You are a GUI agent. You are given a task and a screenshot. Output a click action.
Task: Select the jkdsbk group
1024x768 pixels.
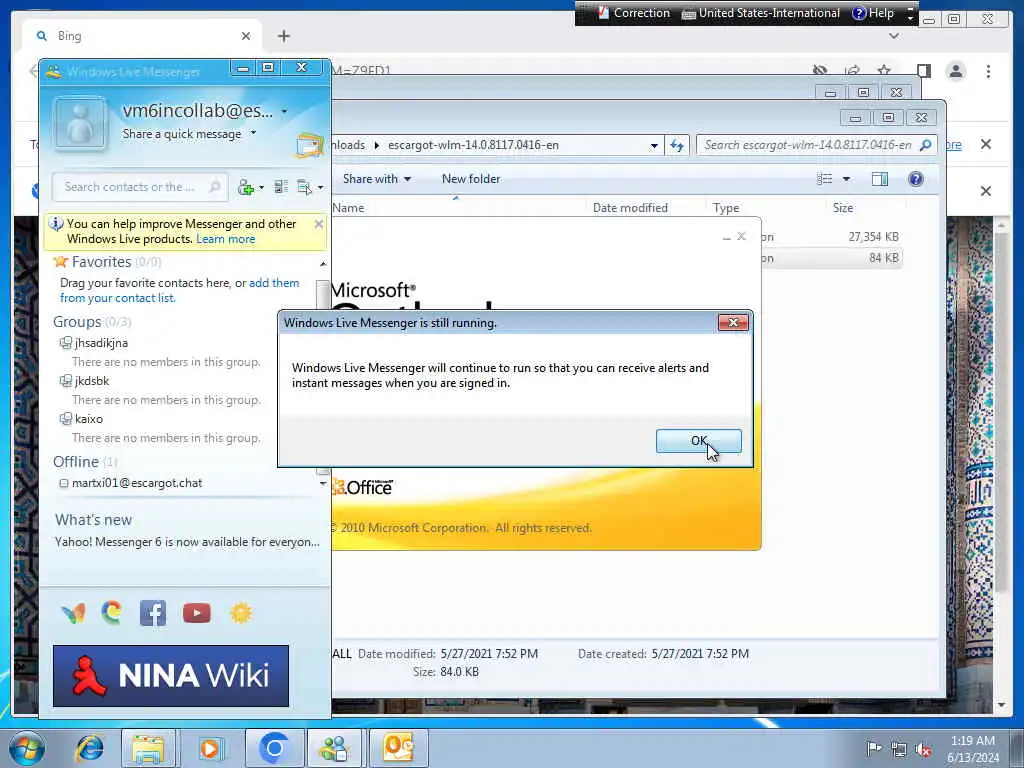point(91,381)
